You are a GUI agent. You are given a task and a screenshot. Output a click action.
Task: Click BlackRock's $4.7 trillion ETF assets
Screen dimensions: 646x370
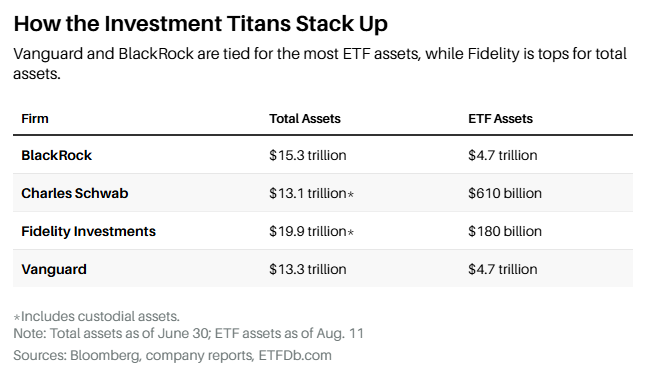click(x=503, y=155)
